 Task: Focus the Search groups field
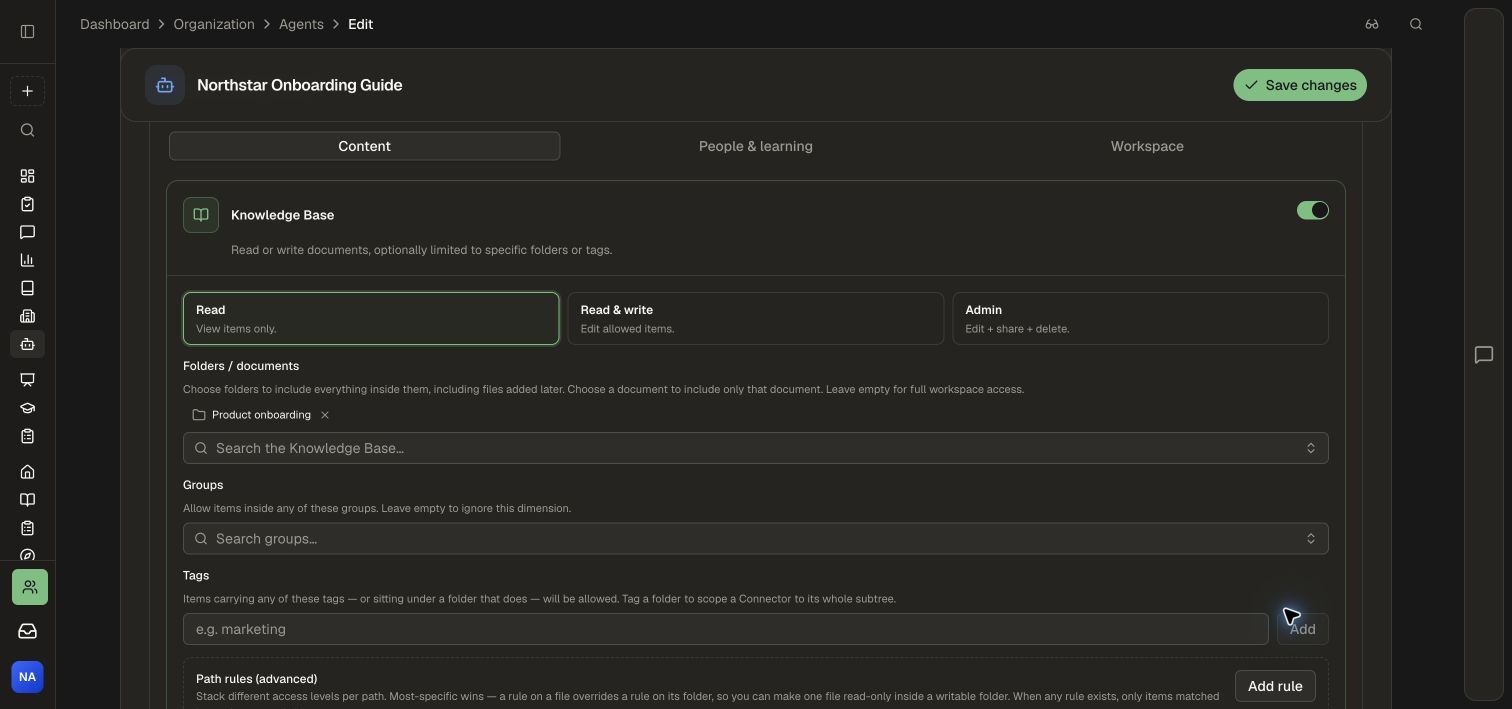[756, 539]
